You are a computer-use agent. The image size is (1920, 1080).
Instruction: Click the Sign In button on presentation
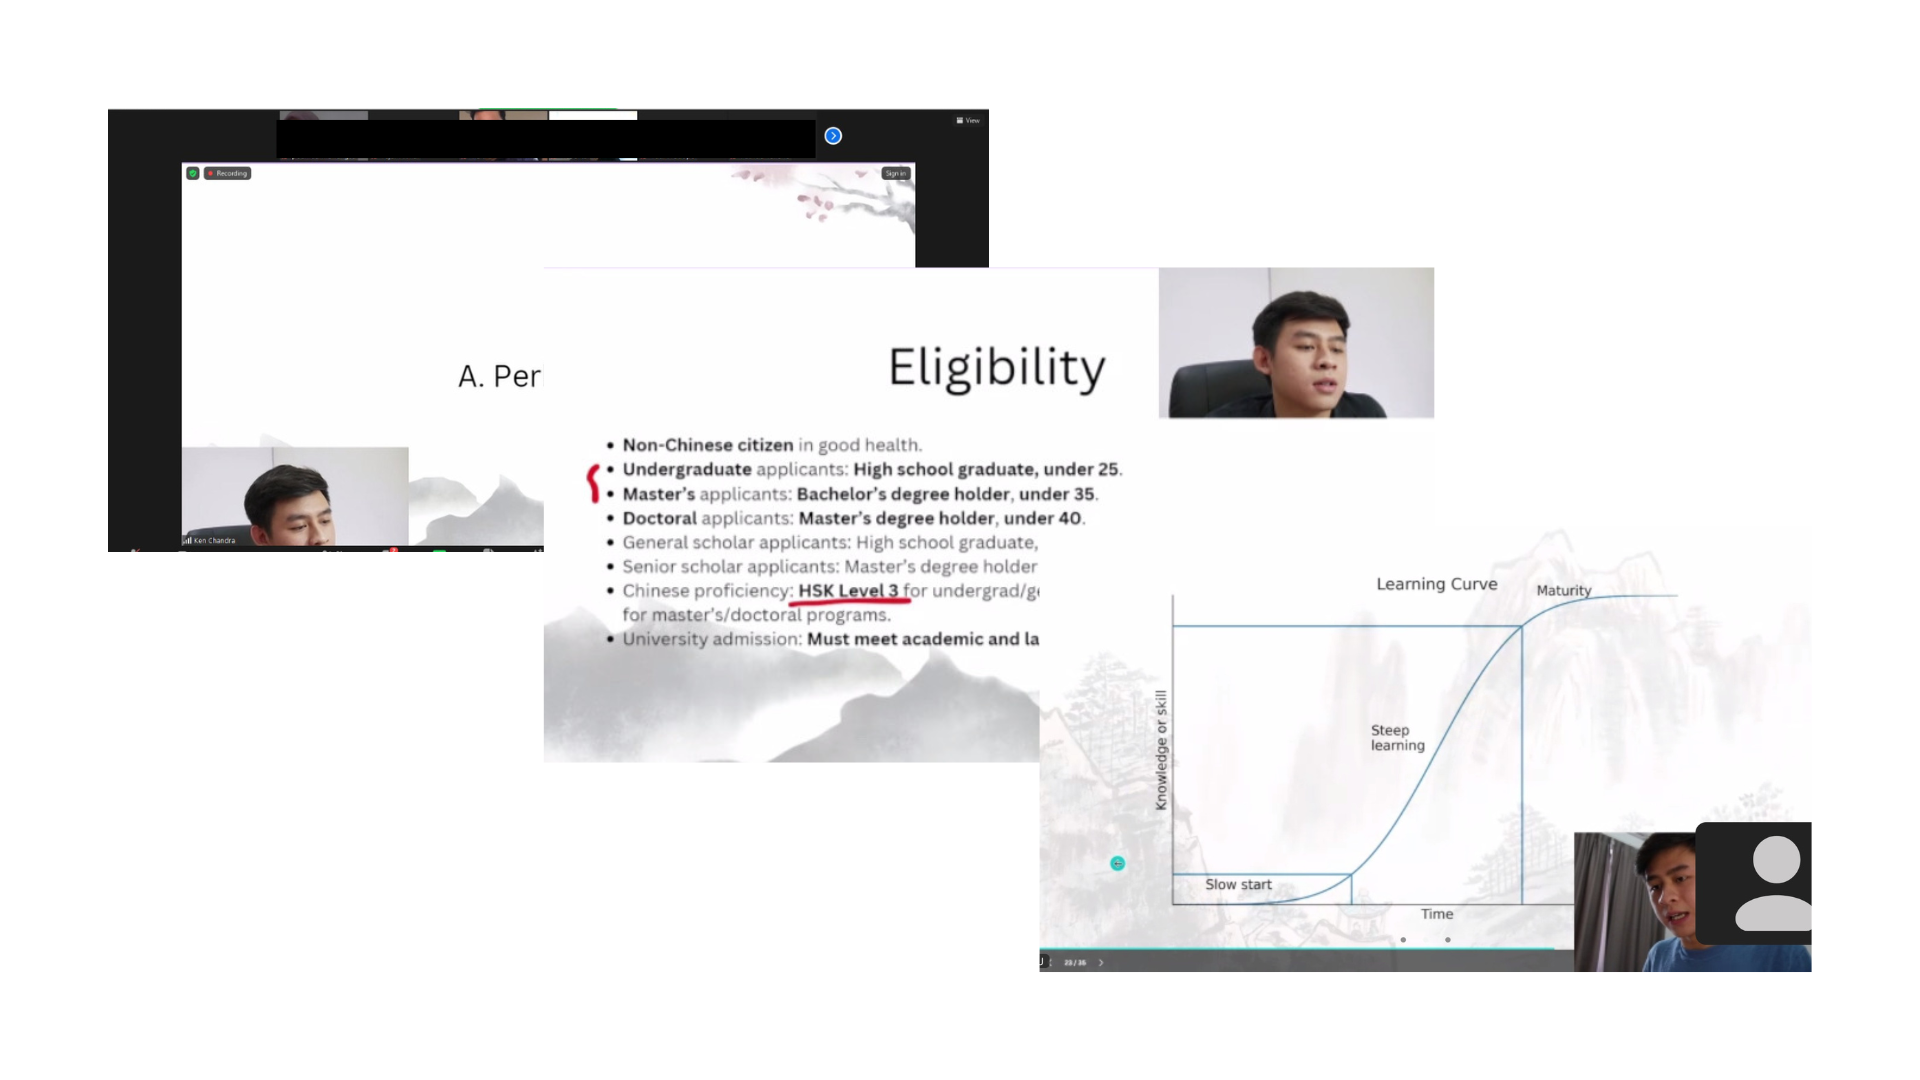[894, 173]
